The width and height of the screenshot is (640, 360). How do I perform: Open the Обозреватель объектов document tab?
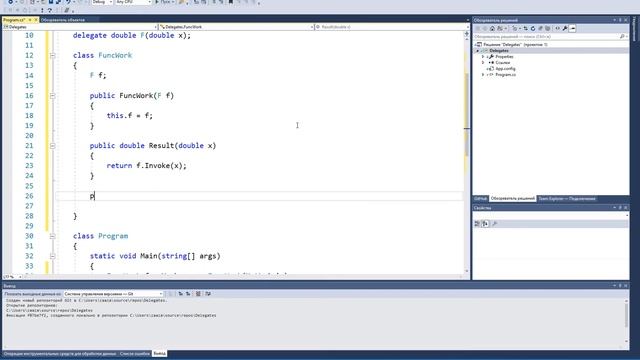pyautogui.click(x=63, y=20)
